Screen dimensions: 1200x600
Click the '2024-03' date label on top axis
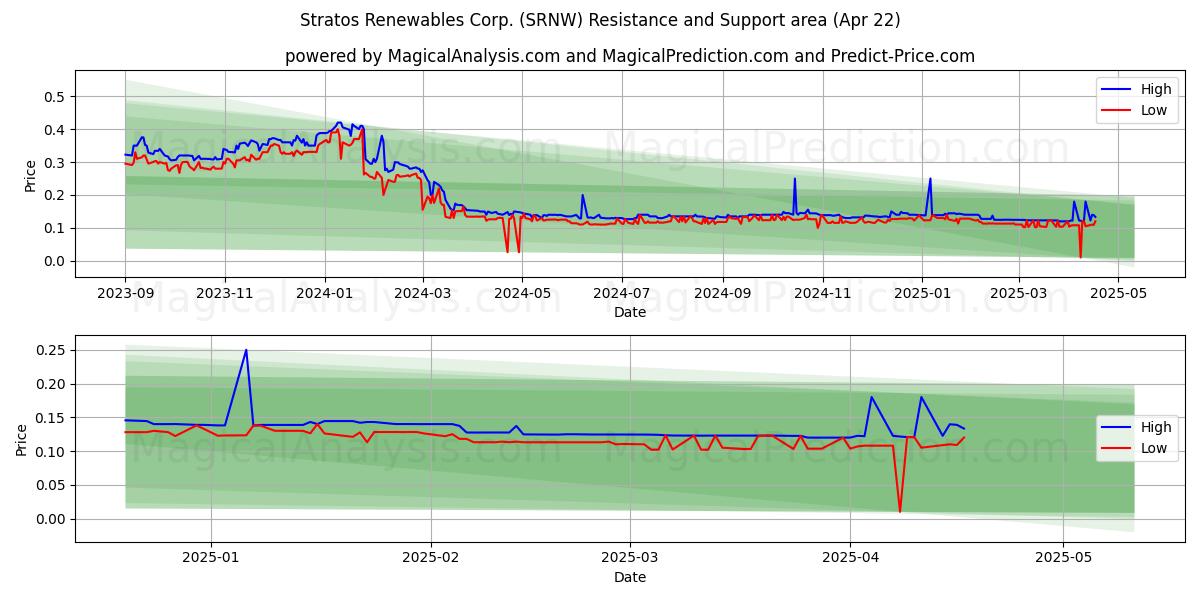(422, 294)
